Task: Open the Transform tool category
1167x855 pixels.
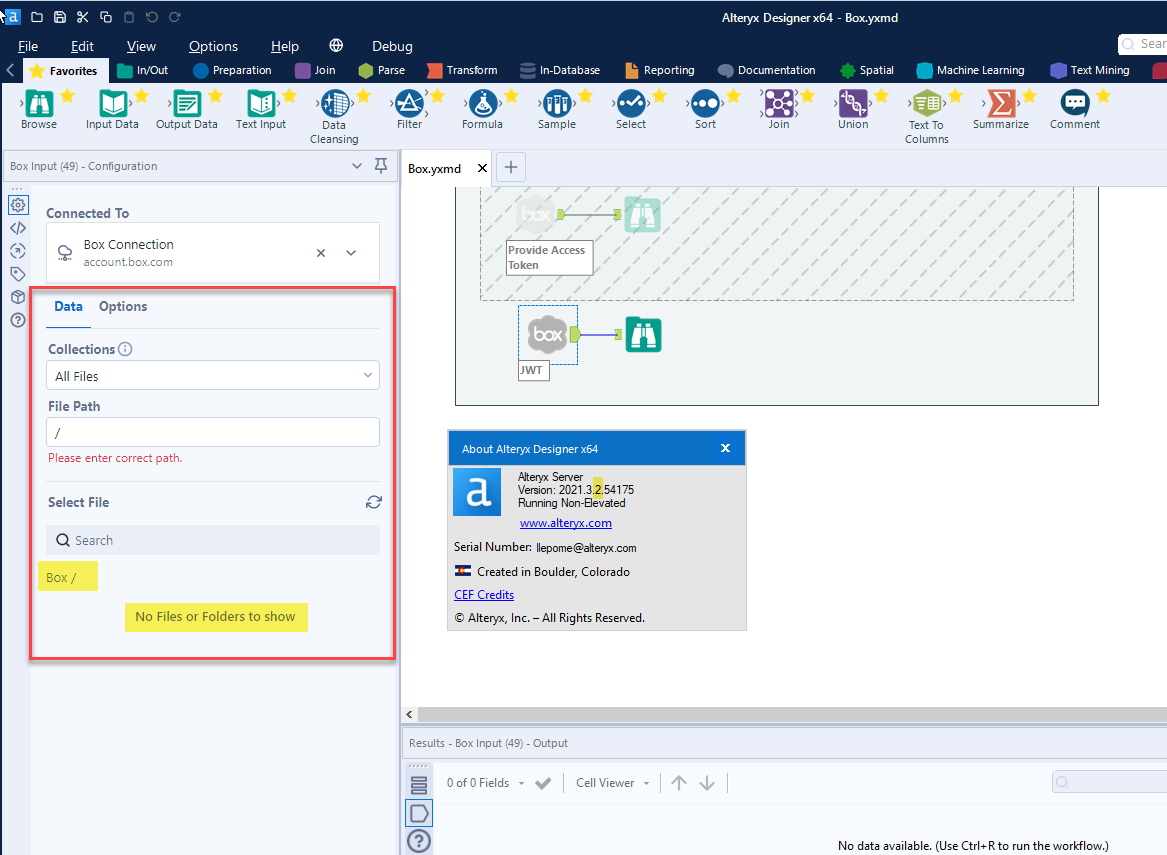Action: click(462, 70)
